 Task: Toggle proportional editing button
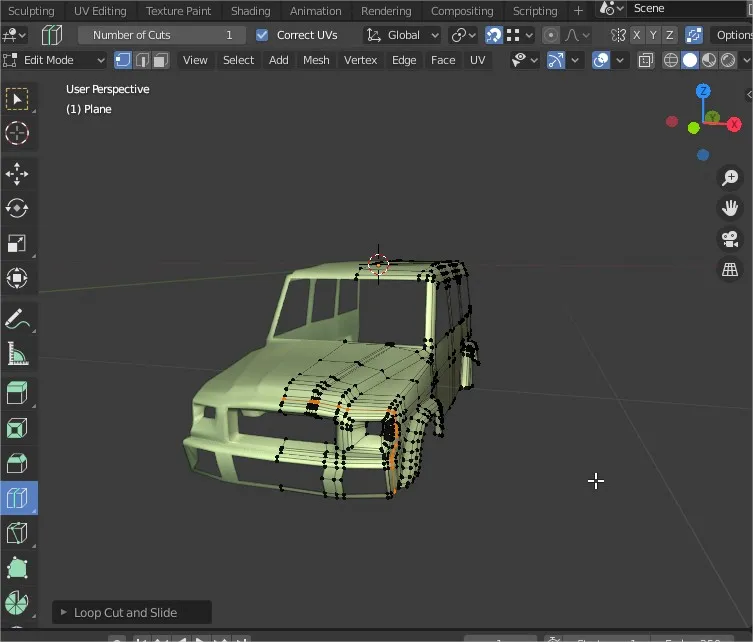(x=551, y=35)
